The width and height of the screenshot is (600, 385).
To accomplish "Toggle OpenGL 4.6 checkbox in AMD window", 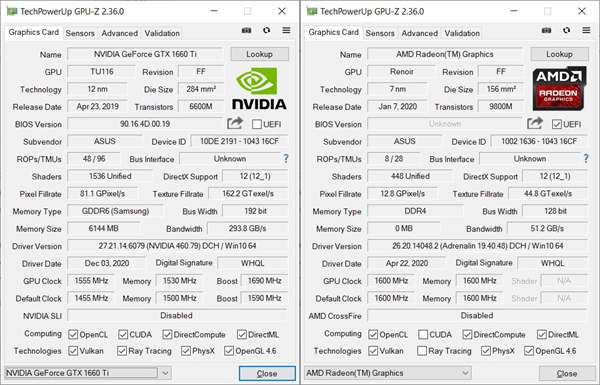I will (529, 351).
